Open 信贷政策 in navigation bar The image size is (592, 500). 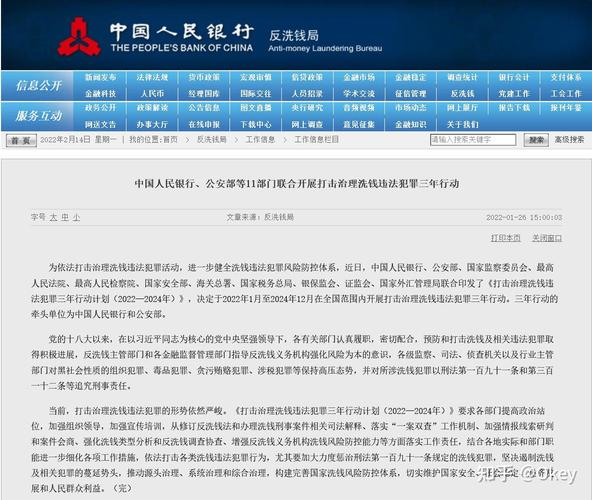(x=307, y=77)
